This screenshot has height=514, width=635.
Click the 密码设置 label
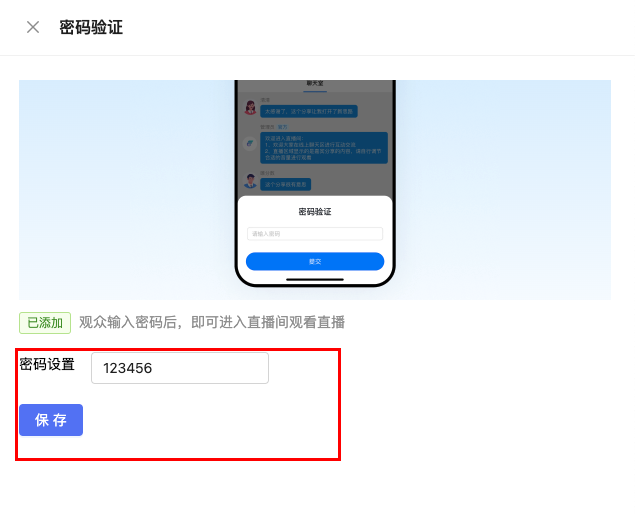47,364
